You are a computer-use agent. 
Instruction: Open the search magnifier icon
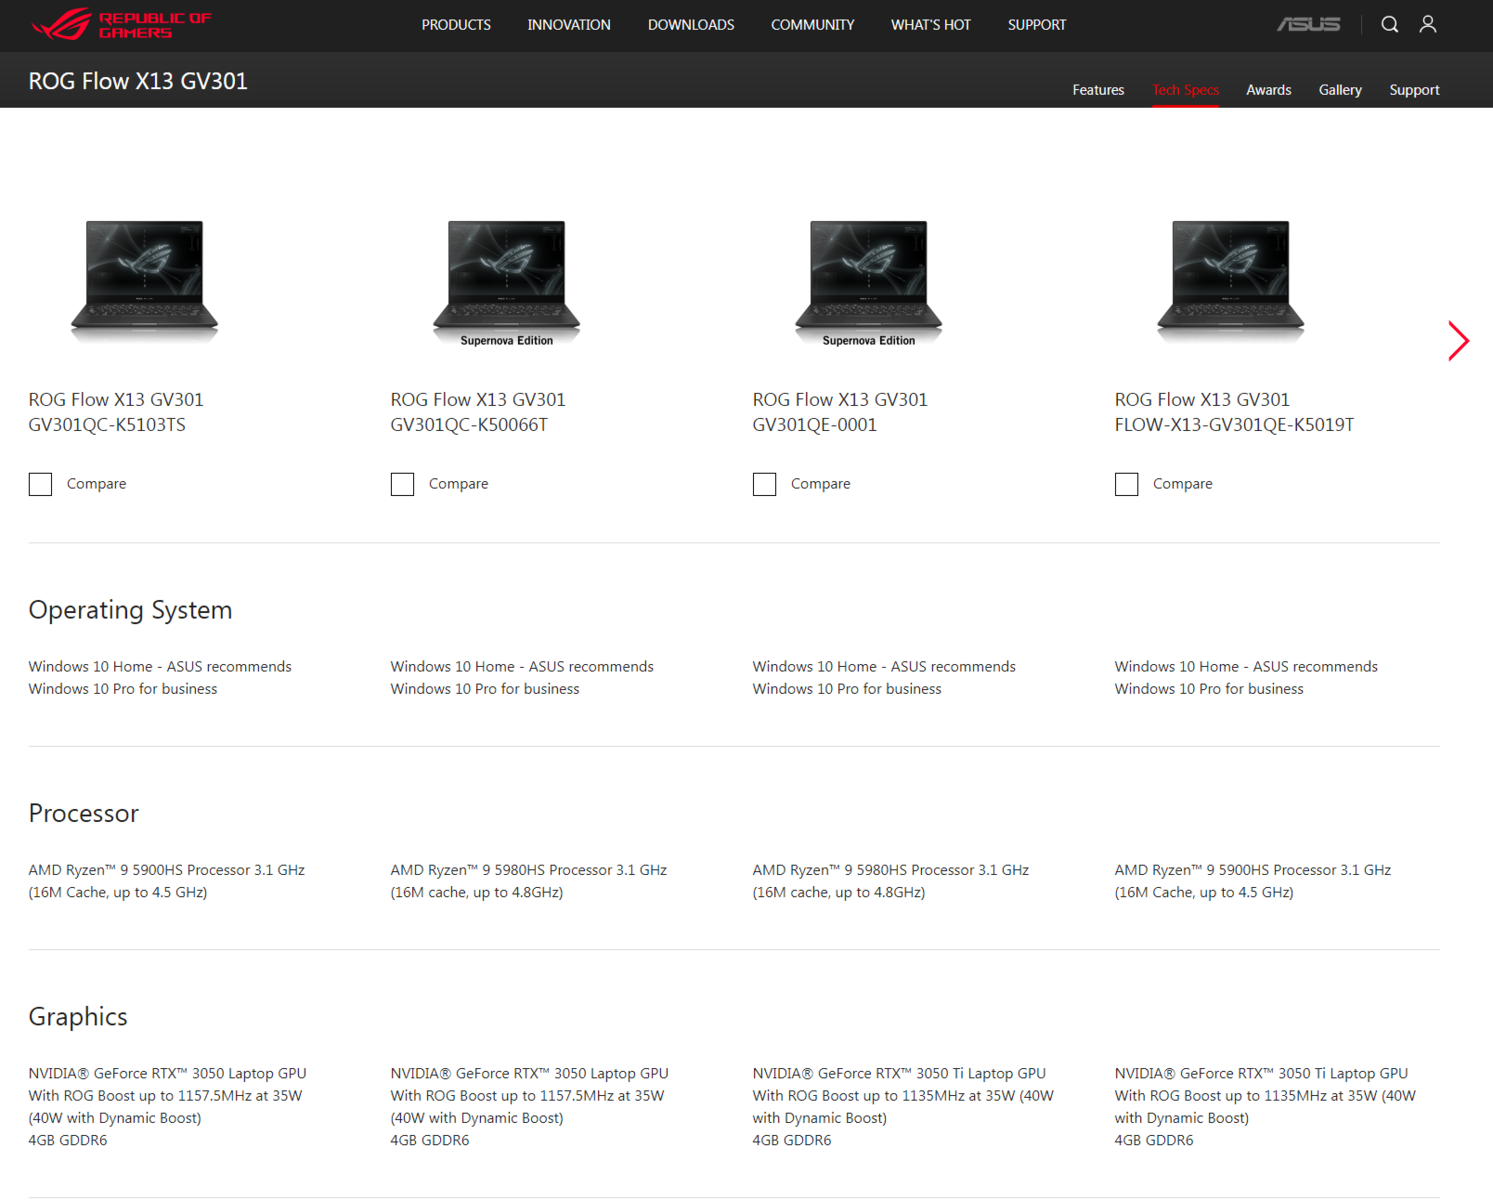pyautogui.click(x=1389, y=24)
